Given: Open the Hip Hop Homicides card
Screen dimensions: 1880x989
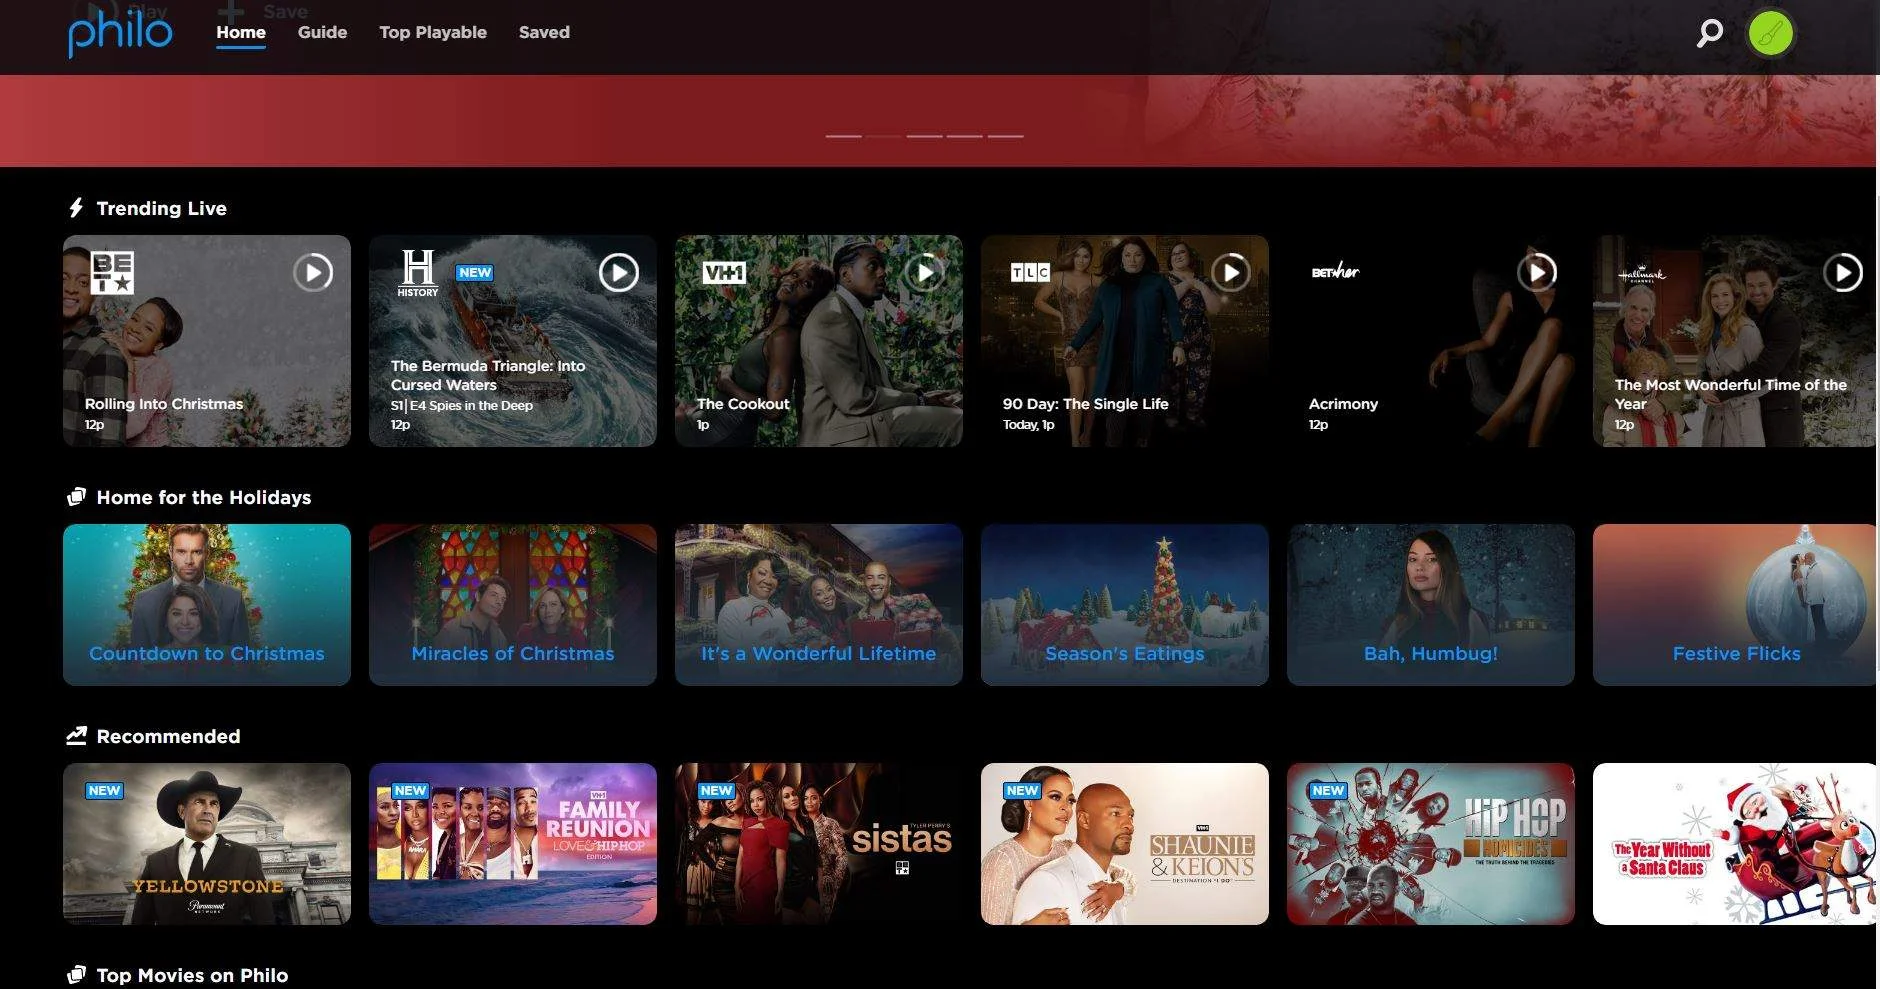Looking at the screenshot, I should [x=1431, y=844].
